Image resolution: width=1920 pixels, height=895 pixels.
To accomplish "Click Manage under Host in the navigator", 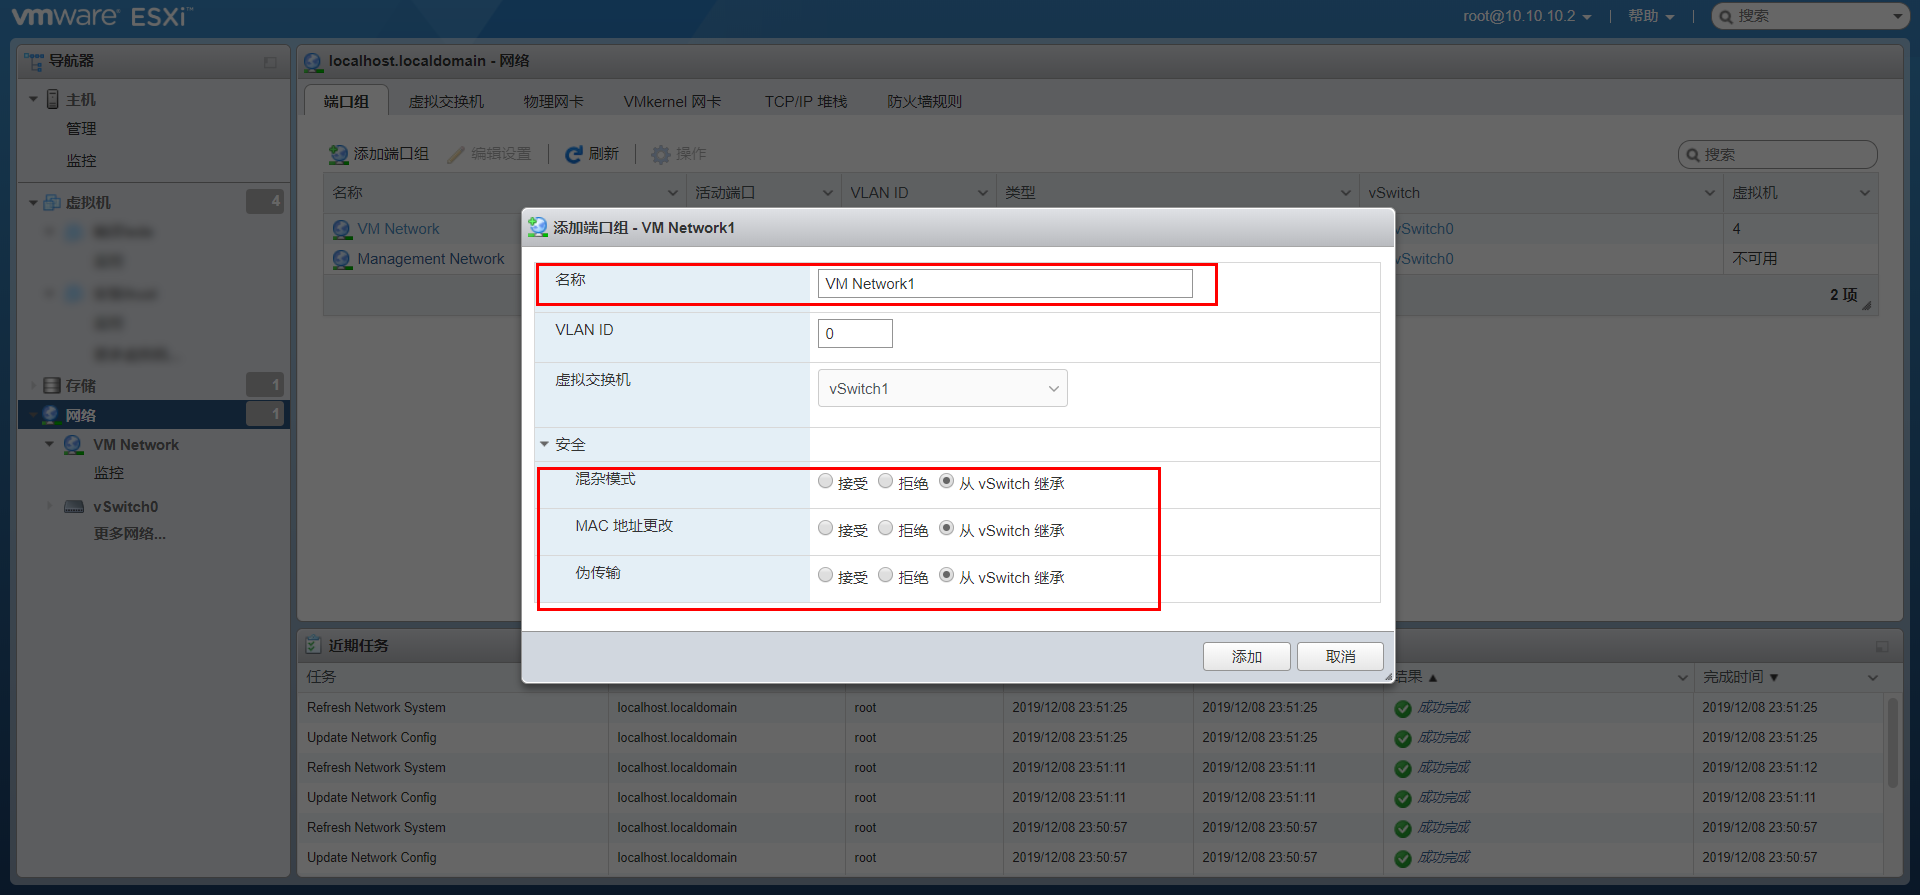I will pos(81,129).
